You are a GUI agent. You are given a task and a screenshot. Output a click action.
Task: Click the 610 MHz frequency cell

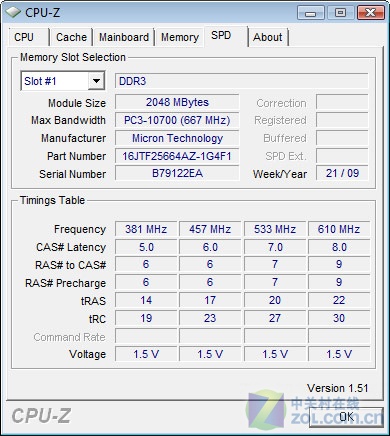339,229
